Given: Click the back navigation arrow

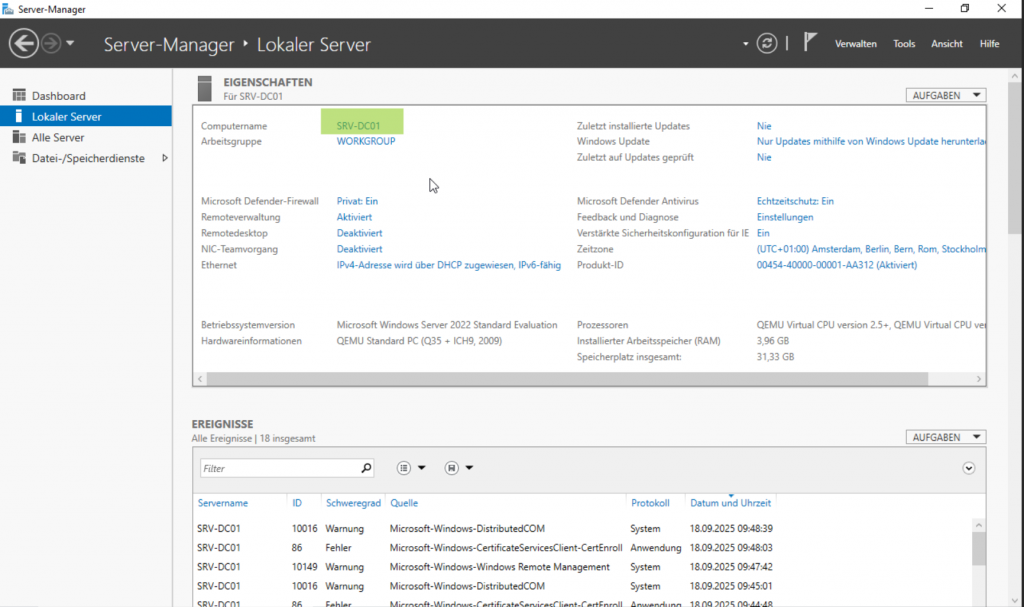Looking at the screenshot, I should click(x=24, y=44).
